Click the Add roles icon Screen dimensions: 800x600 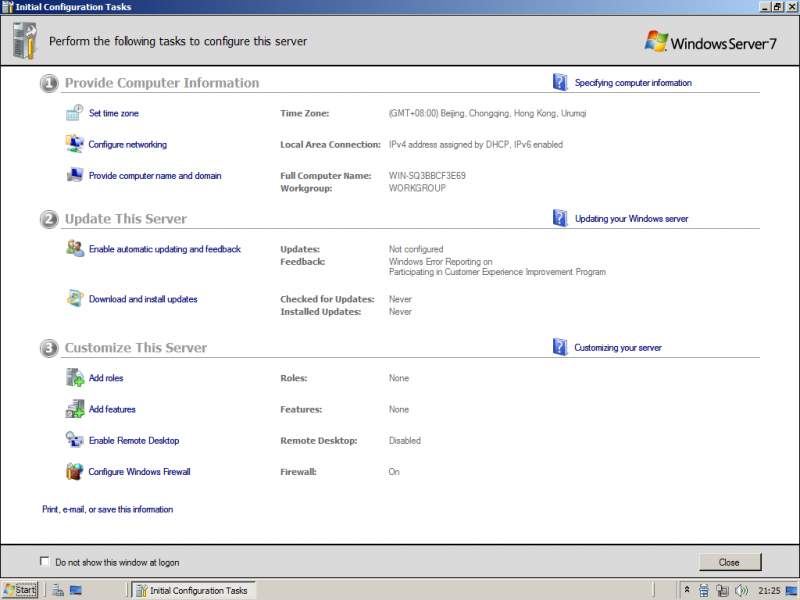pos(75,378)
